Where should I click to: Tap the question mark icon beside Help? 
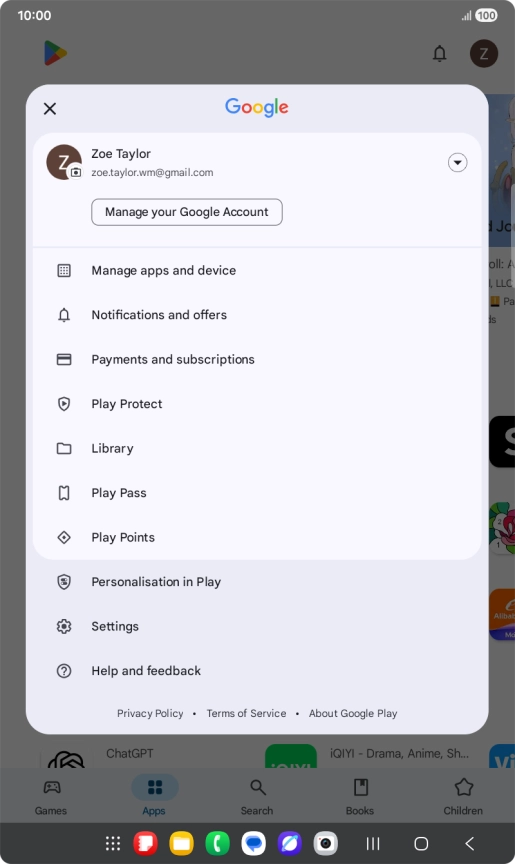pos(64,671)
